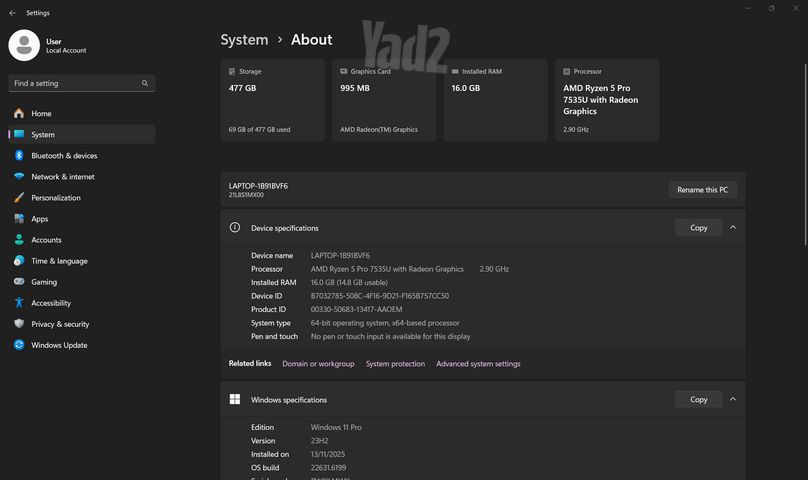This screenshot has width=808, height=480.
Task: Open Home in the sidebar
Action: 82,113
